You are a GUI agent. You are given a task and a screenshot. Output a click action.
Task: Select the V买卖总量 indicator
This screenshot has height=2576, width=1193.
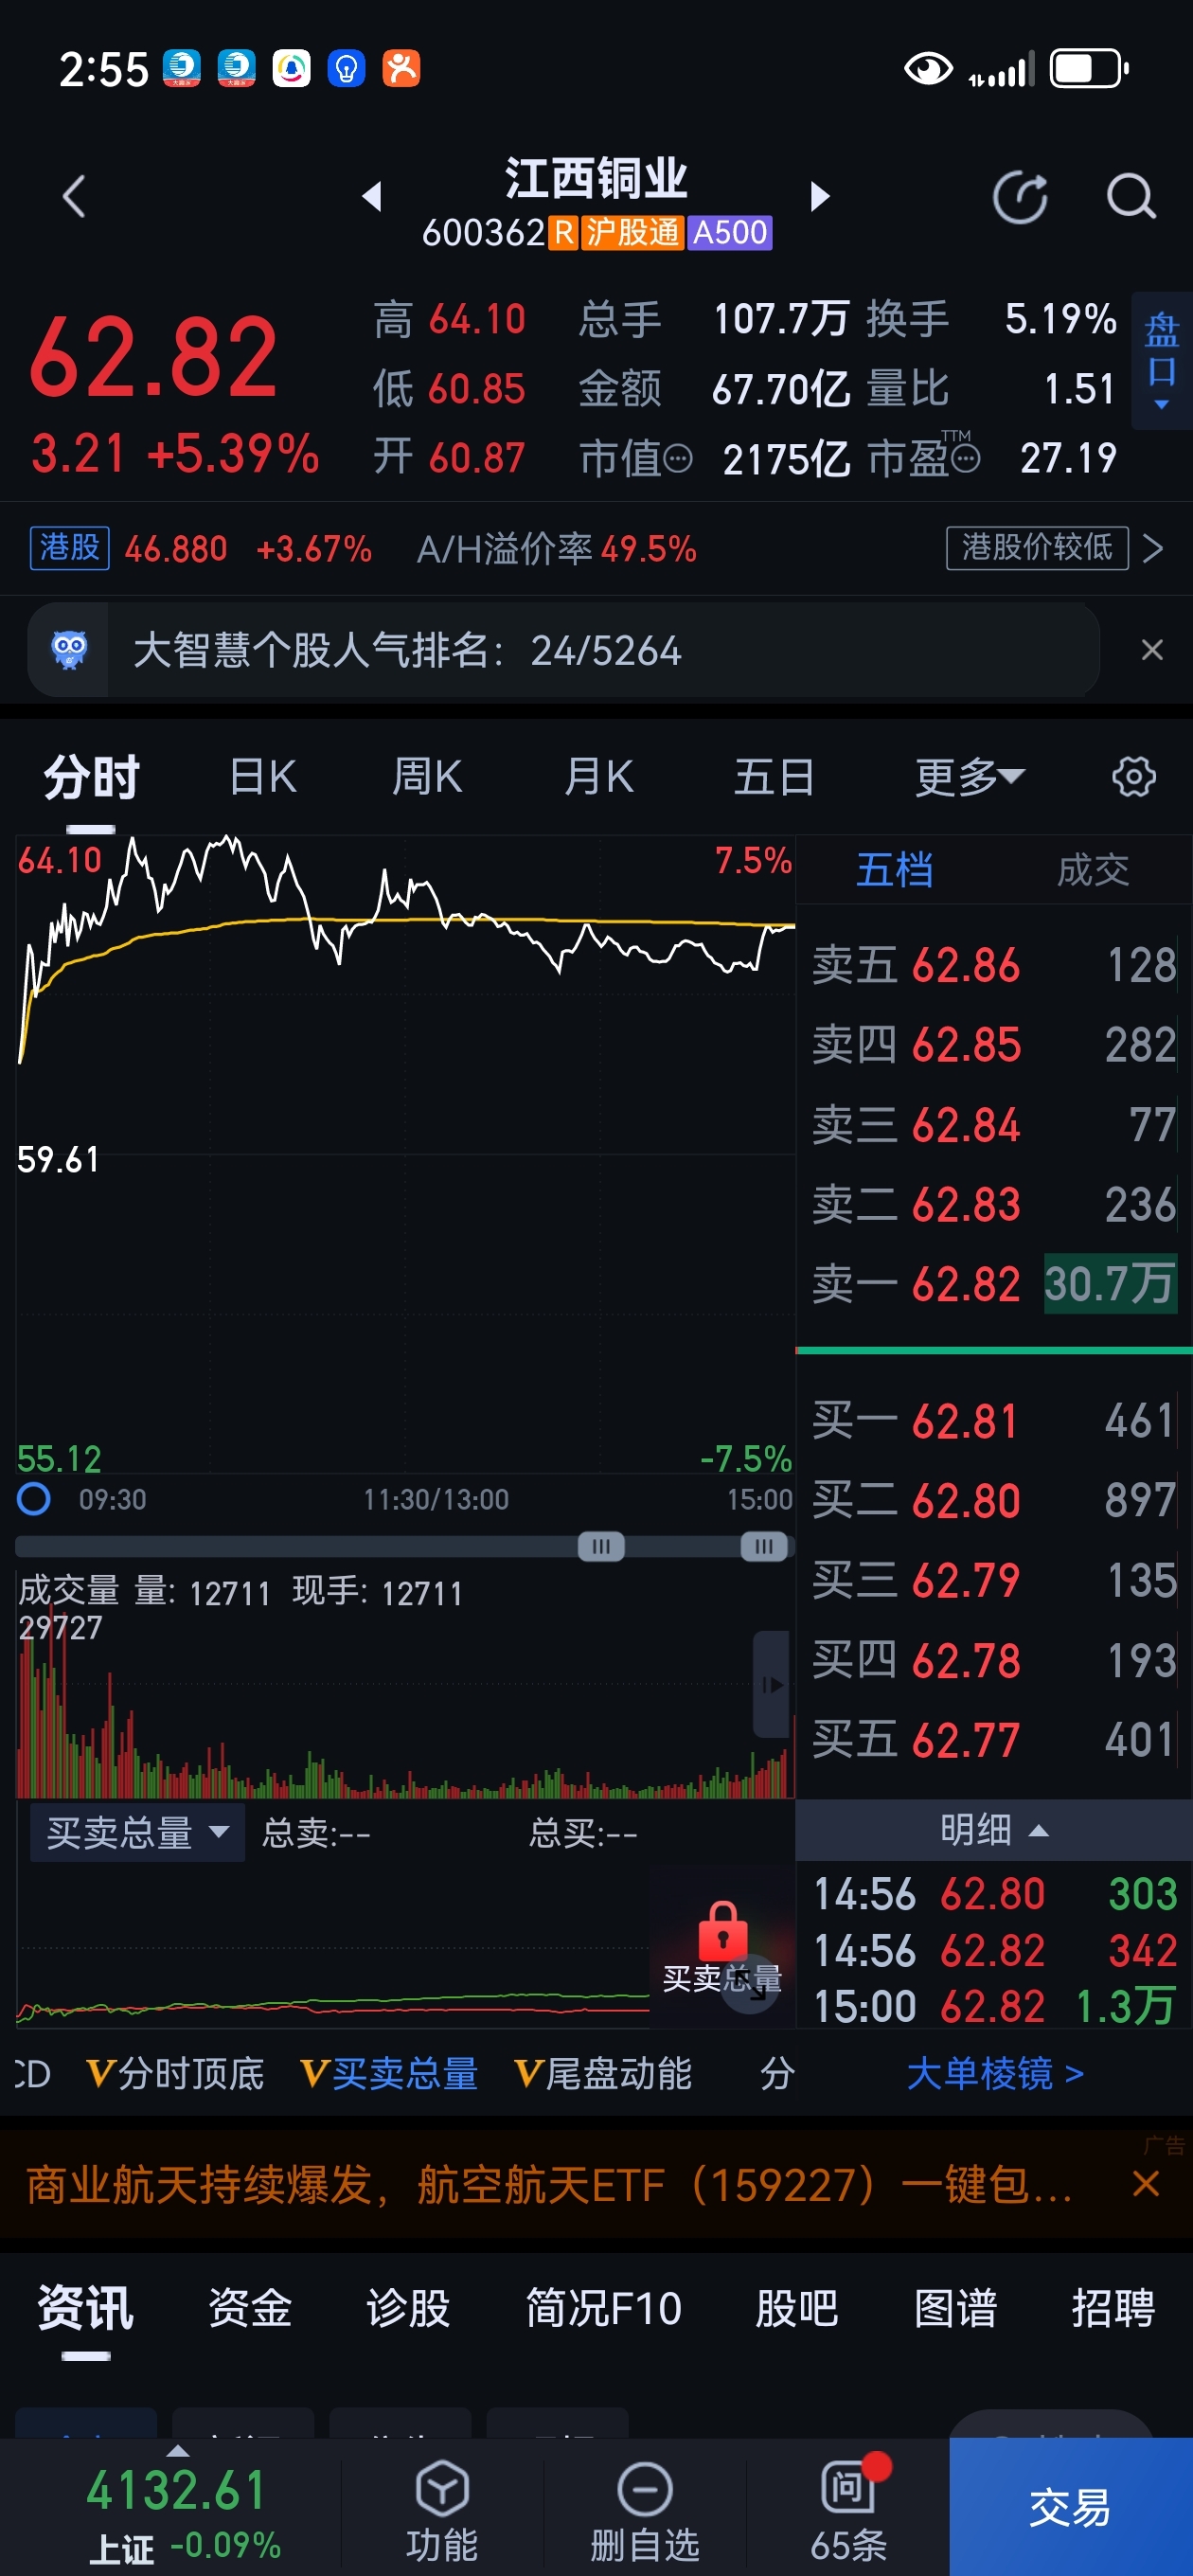coord(389,2075)
